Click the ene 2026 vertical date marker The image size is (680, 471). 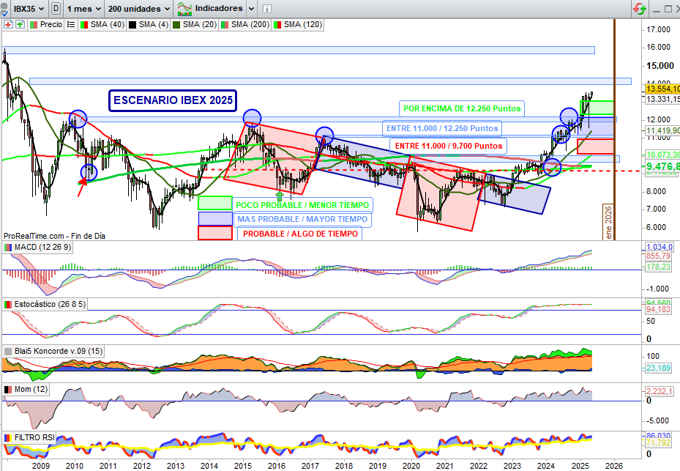click(x=608, y=222)
